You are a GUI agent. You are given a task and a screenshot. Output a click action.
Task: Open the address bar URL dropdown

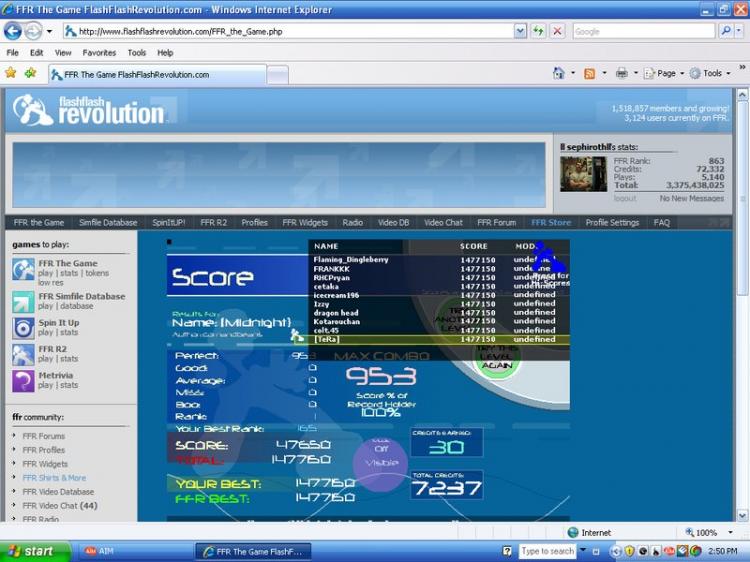(x=520, y=31)
